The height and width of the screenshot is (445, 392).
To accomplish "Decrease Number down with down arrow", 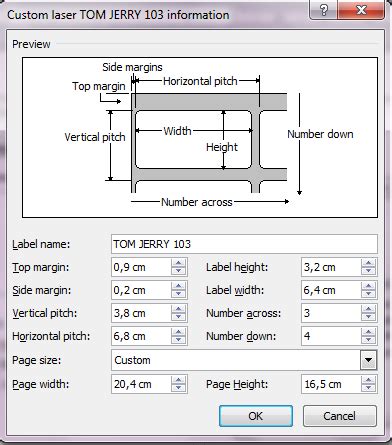I will point(368,340).
